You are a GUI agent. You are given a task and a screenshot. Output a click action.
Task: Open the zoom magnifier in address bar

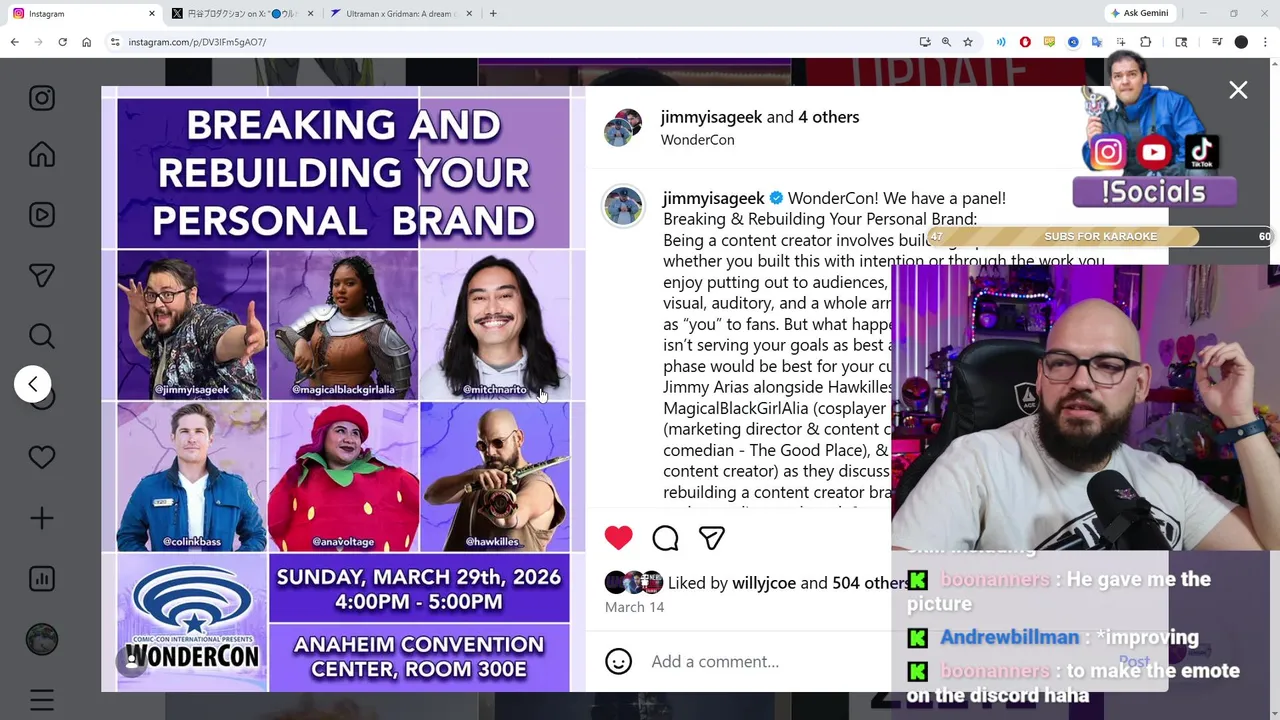946,42
